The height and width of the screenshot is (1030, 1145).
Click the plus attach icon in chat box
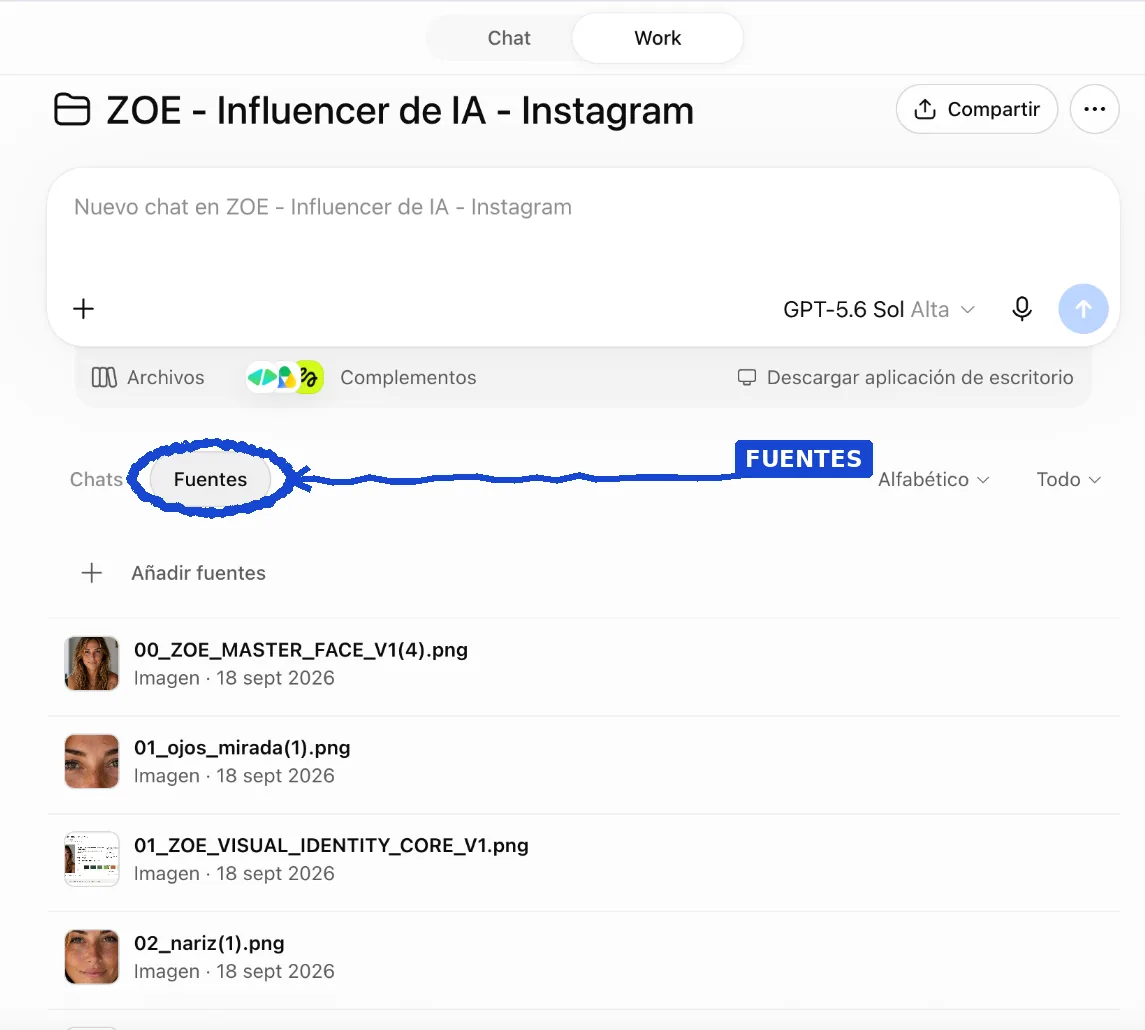pos(84,309)
